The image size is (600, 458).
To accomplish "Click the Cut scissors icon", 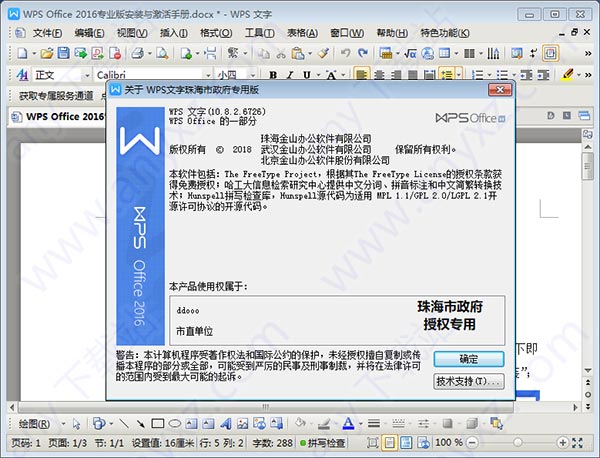I will click(x=281, y=53).
